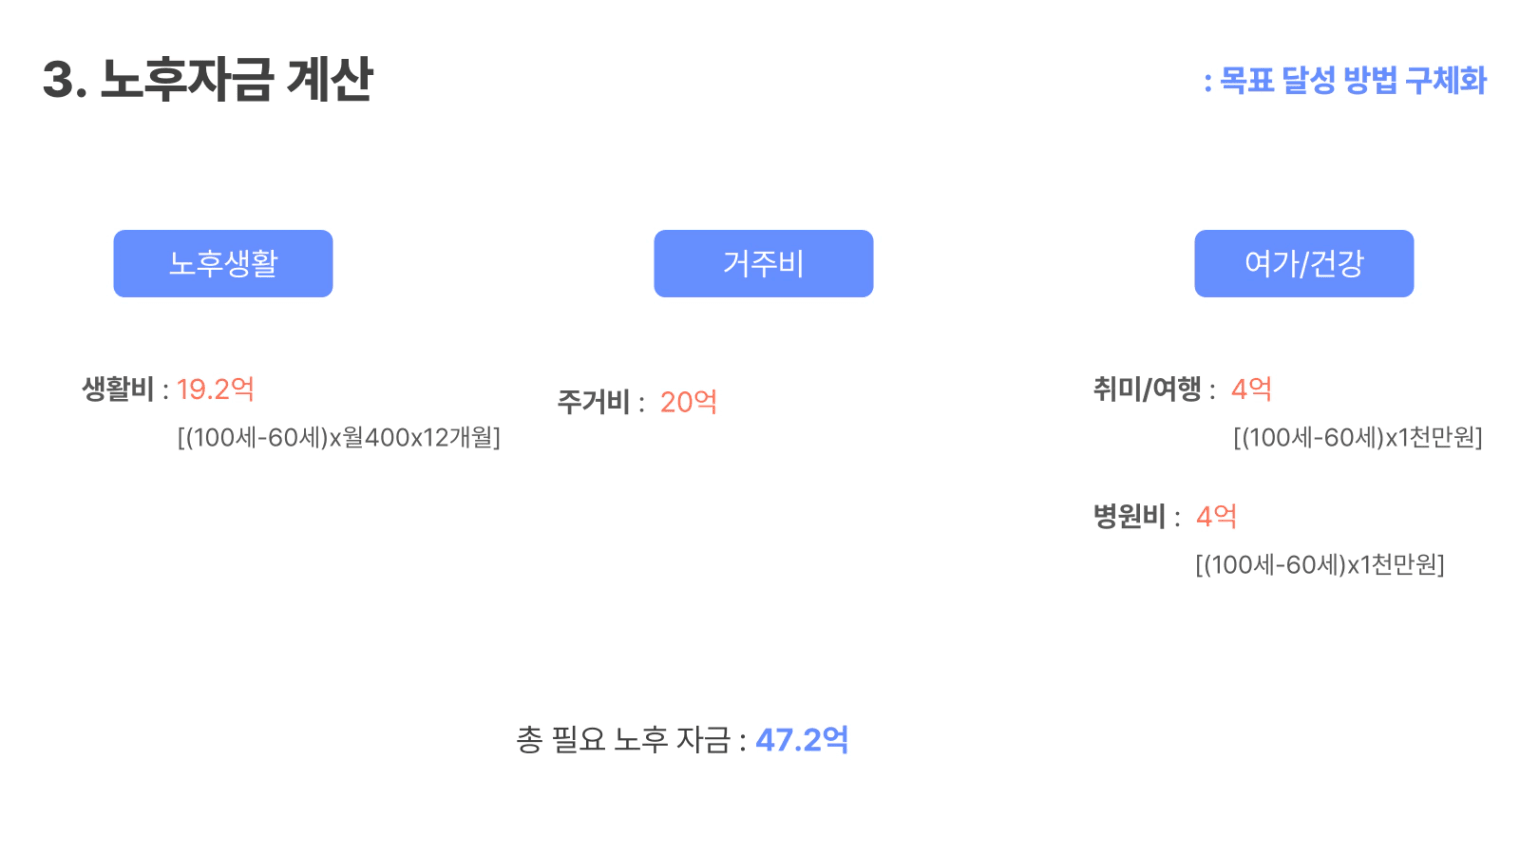Select the word 노후자금 in the title
This screenshot has height=855, width=1520.
187,80
